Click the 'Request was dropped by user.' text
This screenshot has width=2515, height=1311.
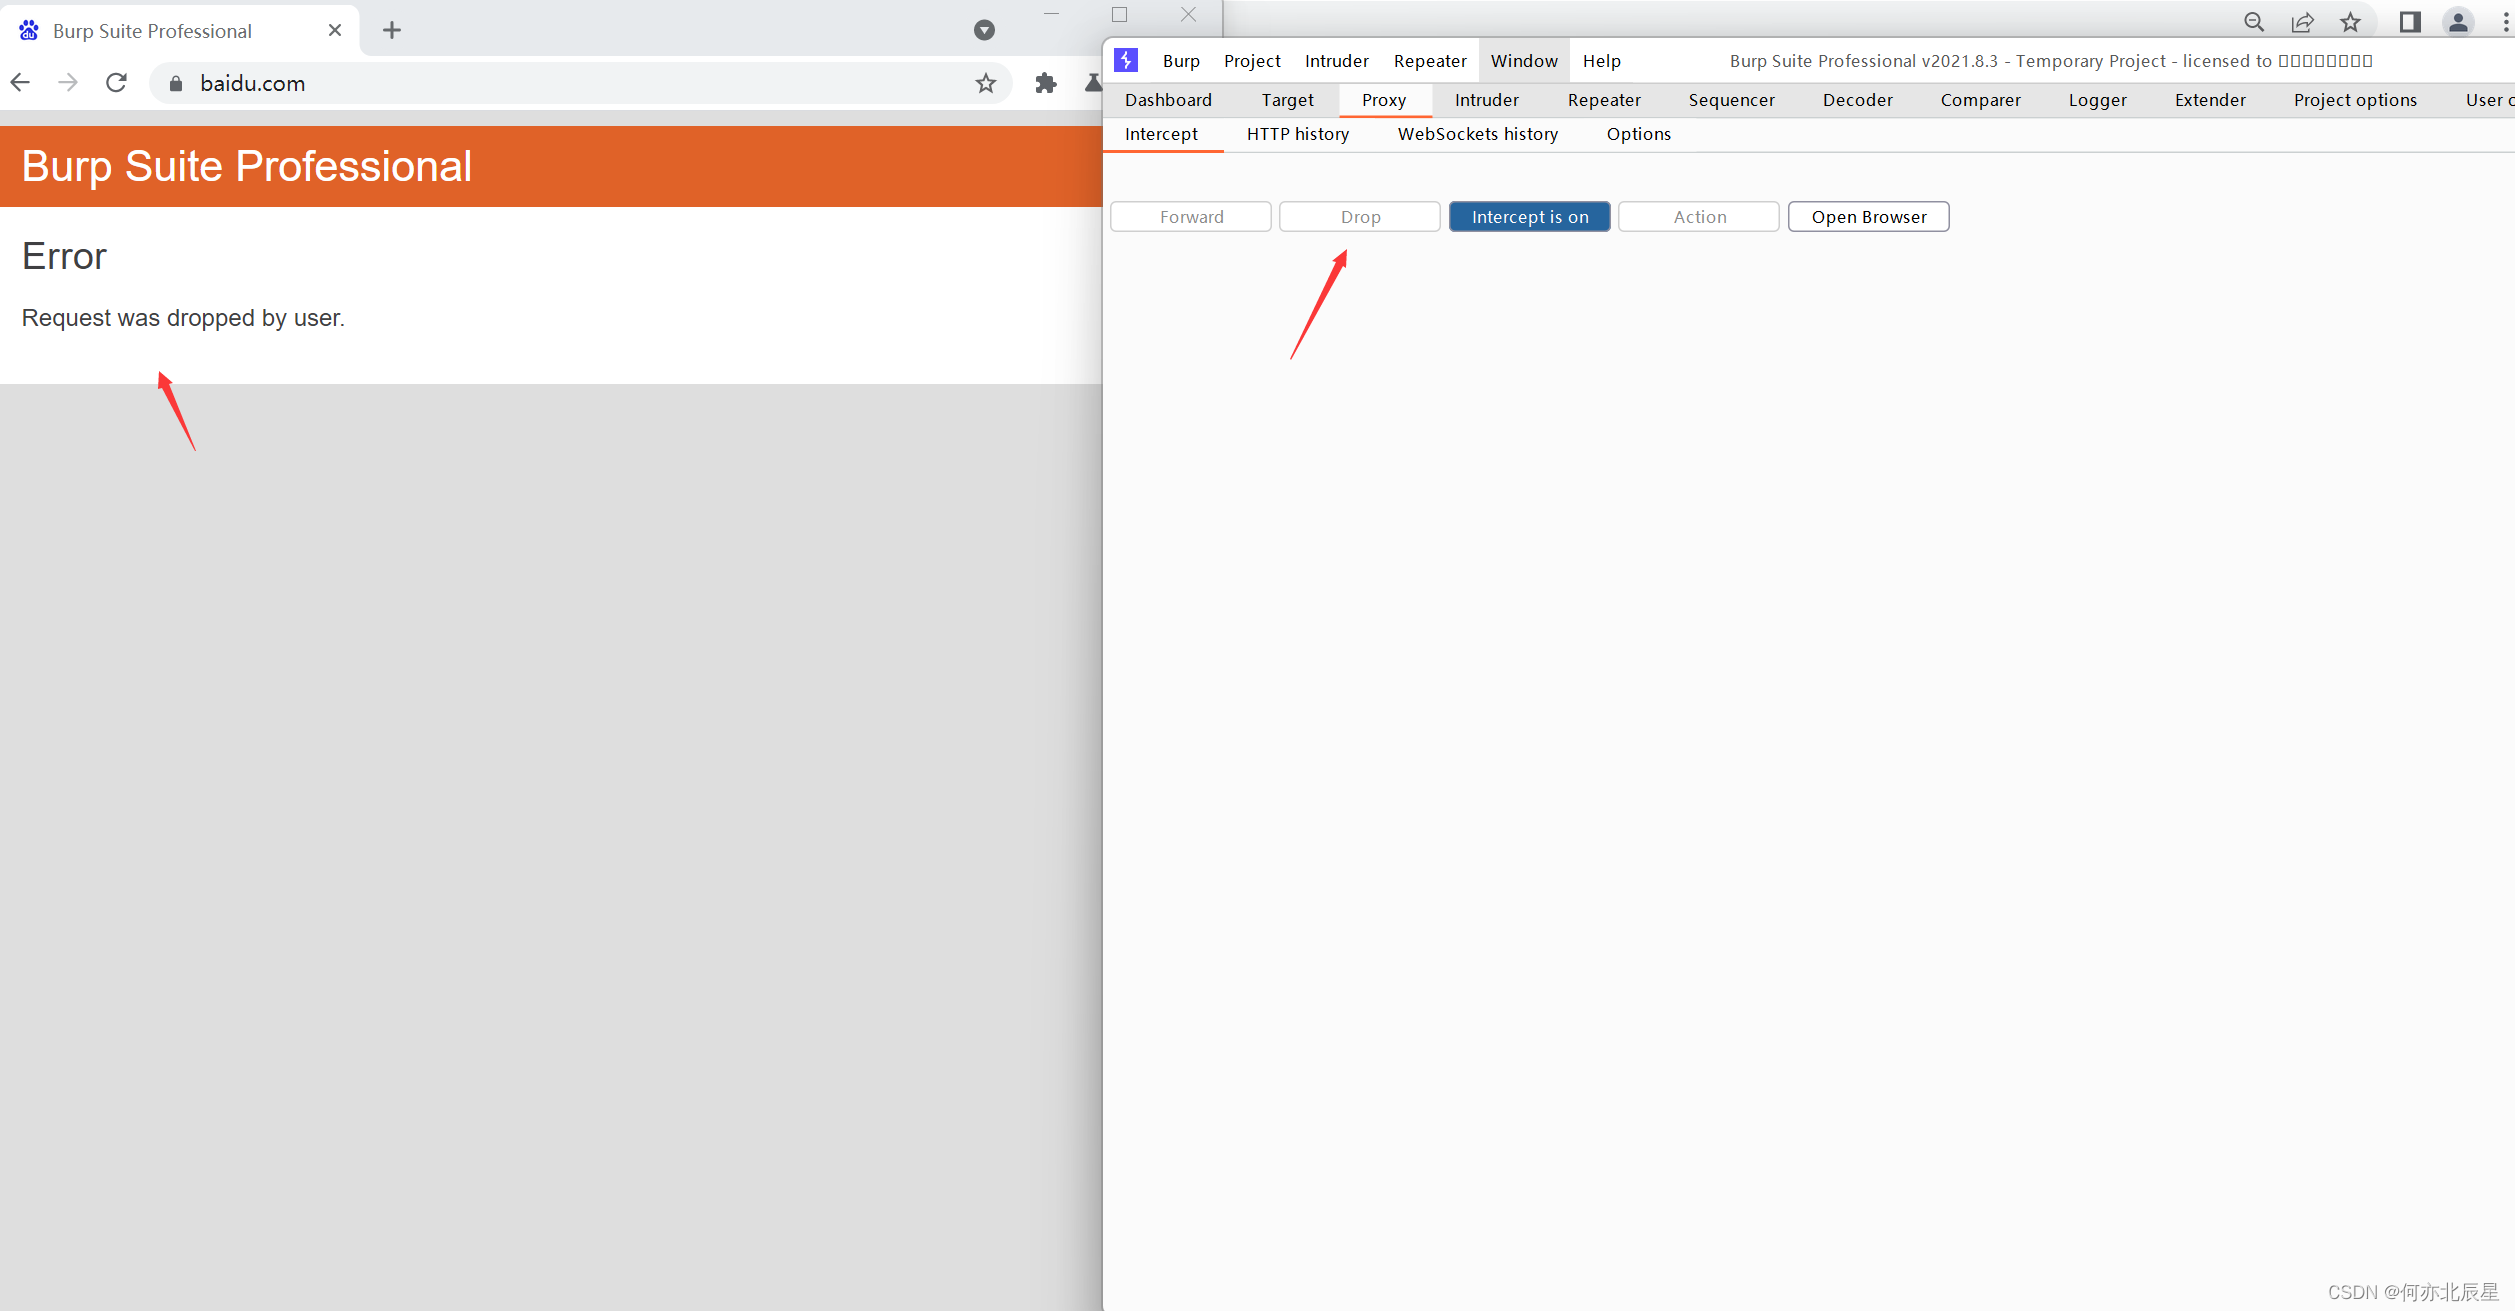(x=183, y=318)
